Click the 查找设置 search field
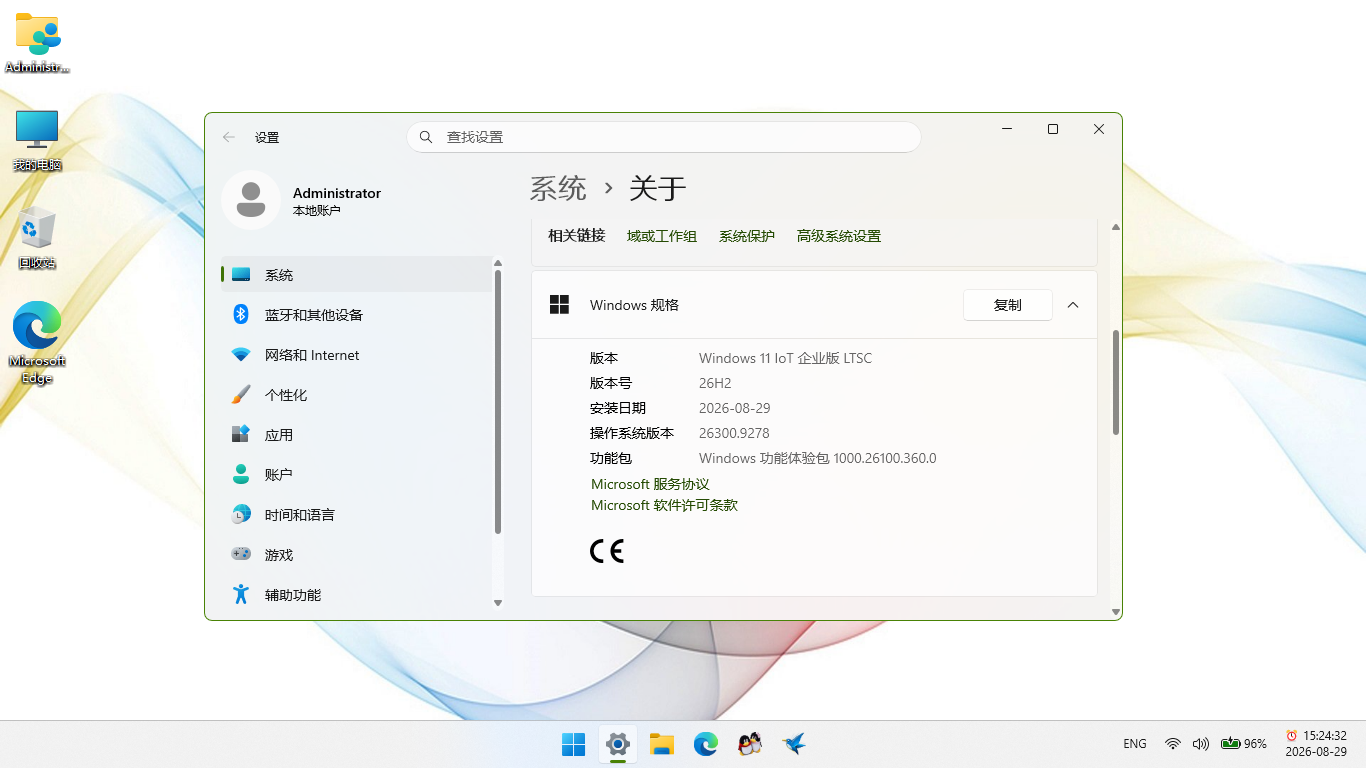Image resolution: width=1366 pixels, height=768 pixels. tap(663, 137)
